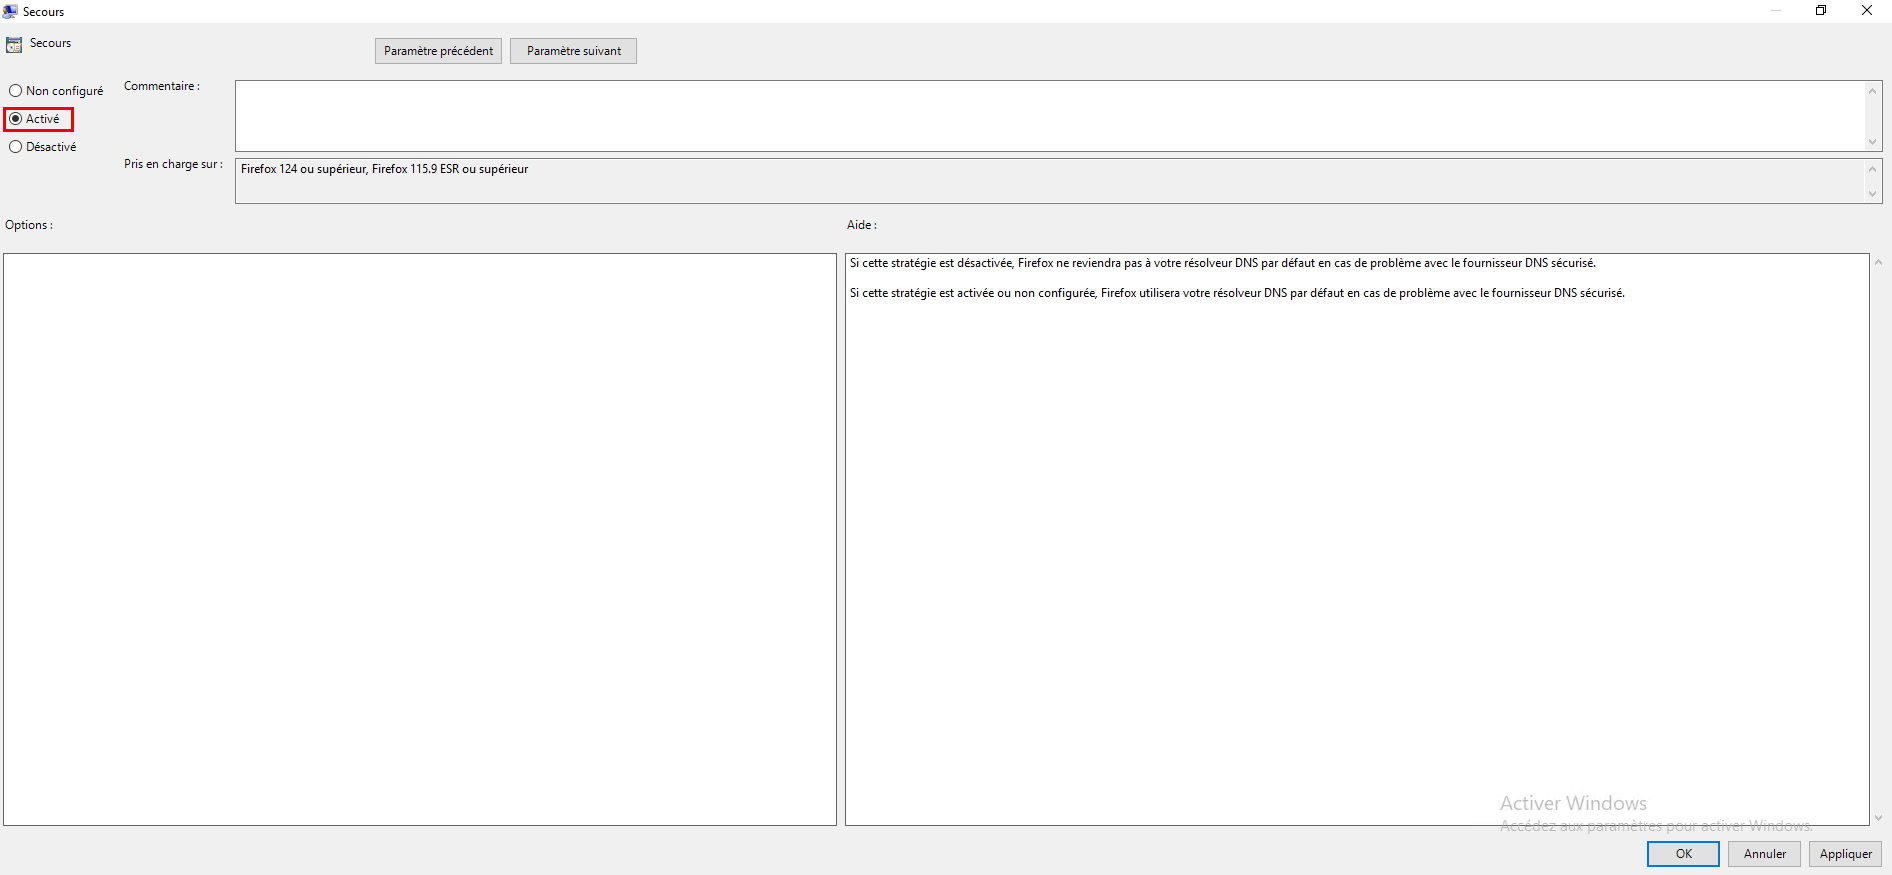Click the Firefox 124 ou supérieur text
The width and height of the screenshot is (1892, 875).
click(384, 169)
